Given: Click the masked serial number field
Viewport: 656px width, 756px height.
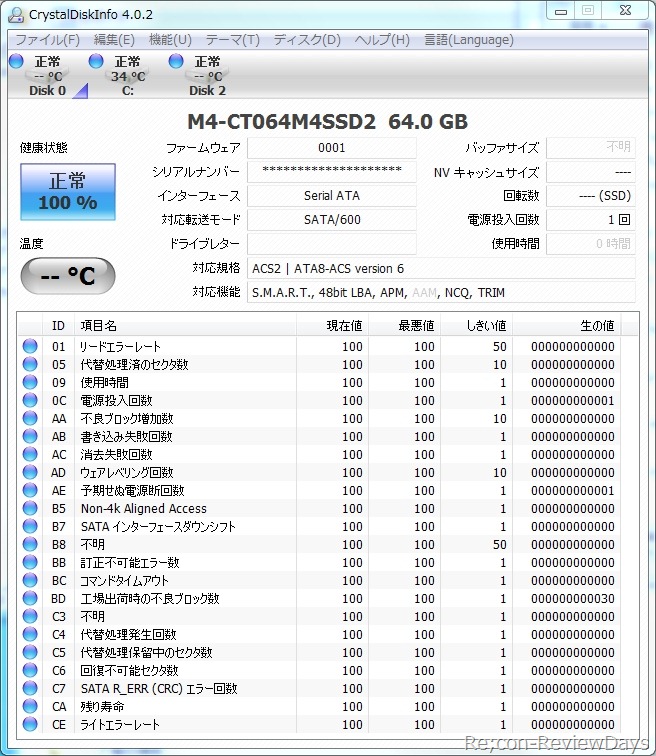Looking at the screenshot, I should point(332,172).
